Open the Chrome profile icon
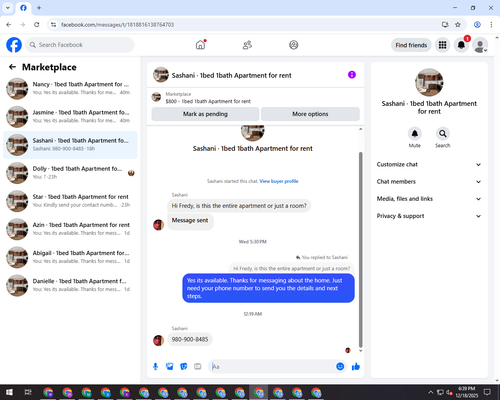 point(477,25)
